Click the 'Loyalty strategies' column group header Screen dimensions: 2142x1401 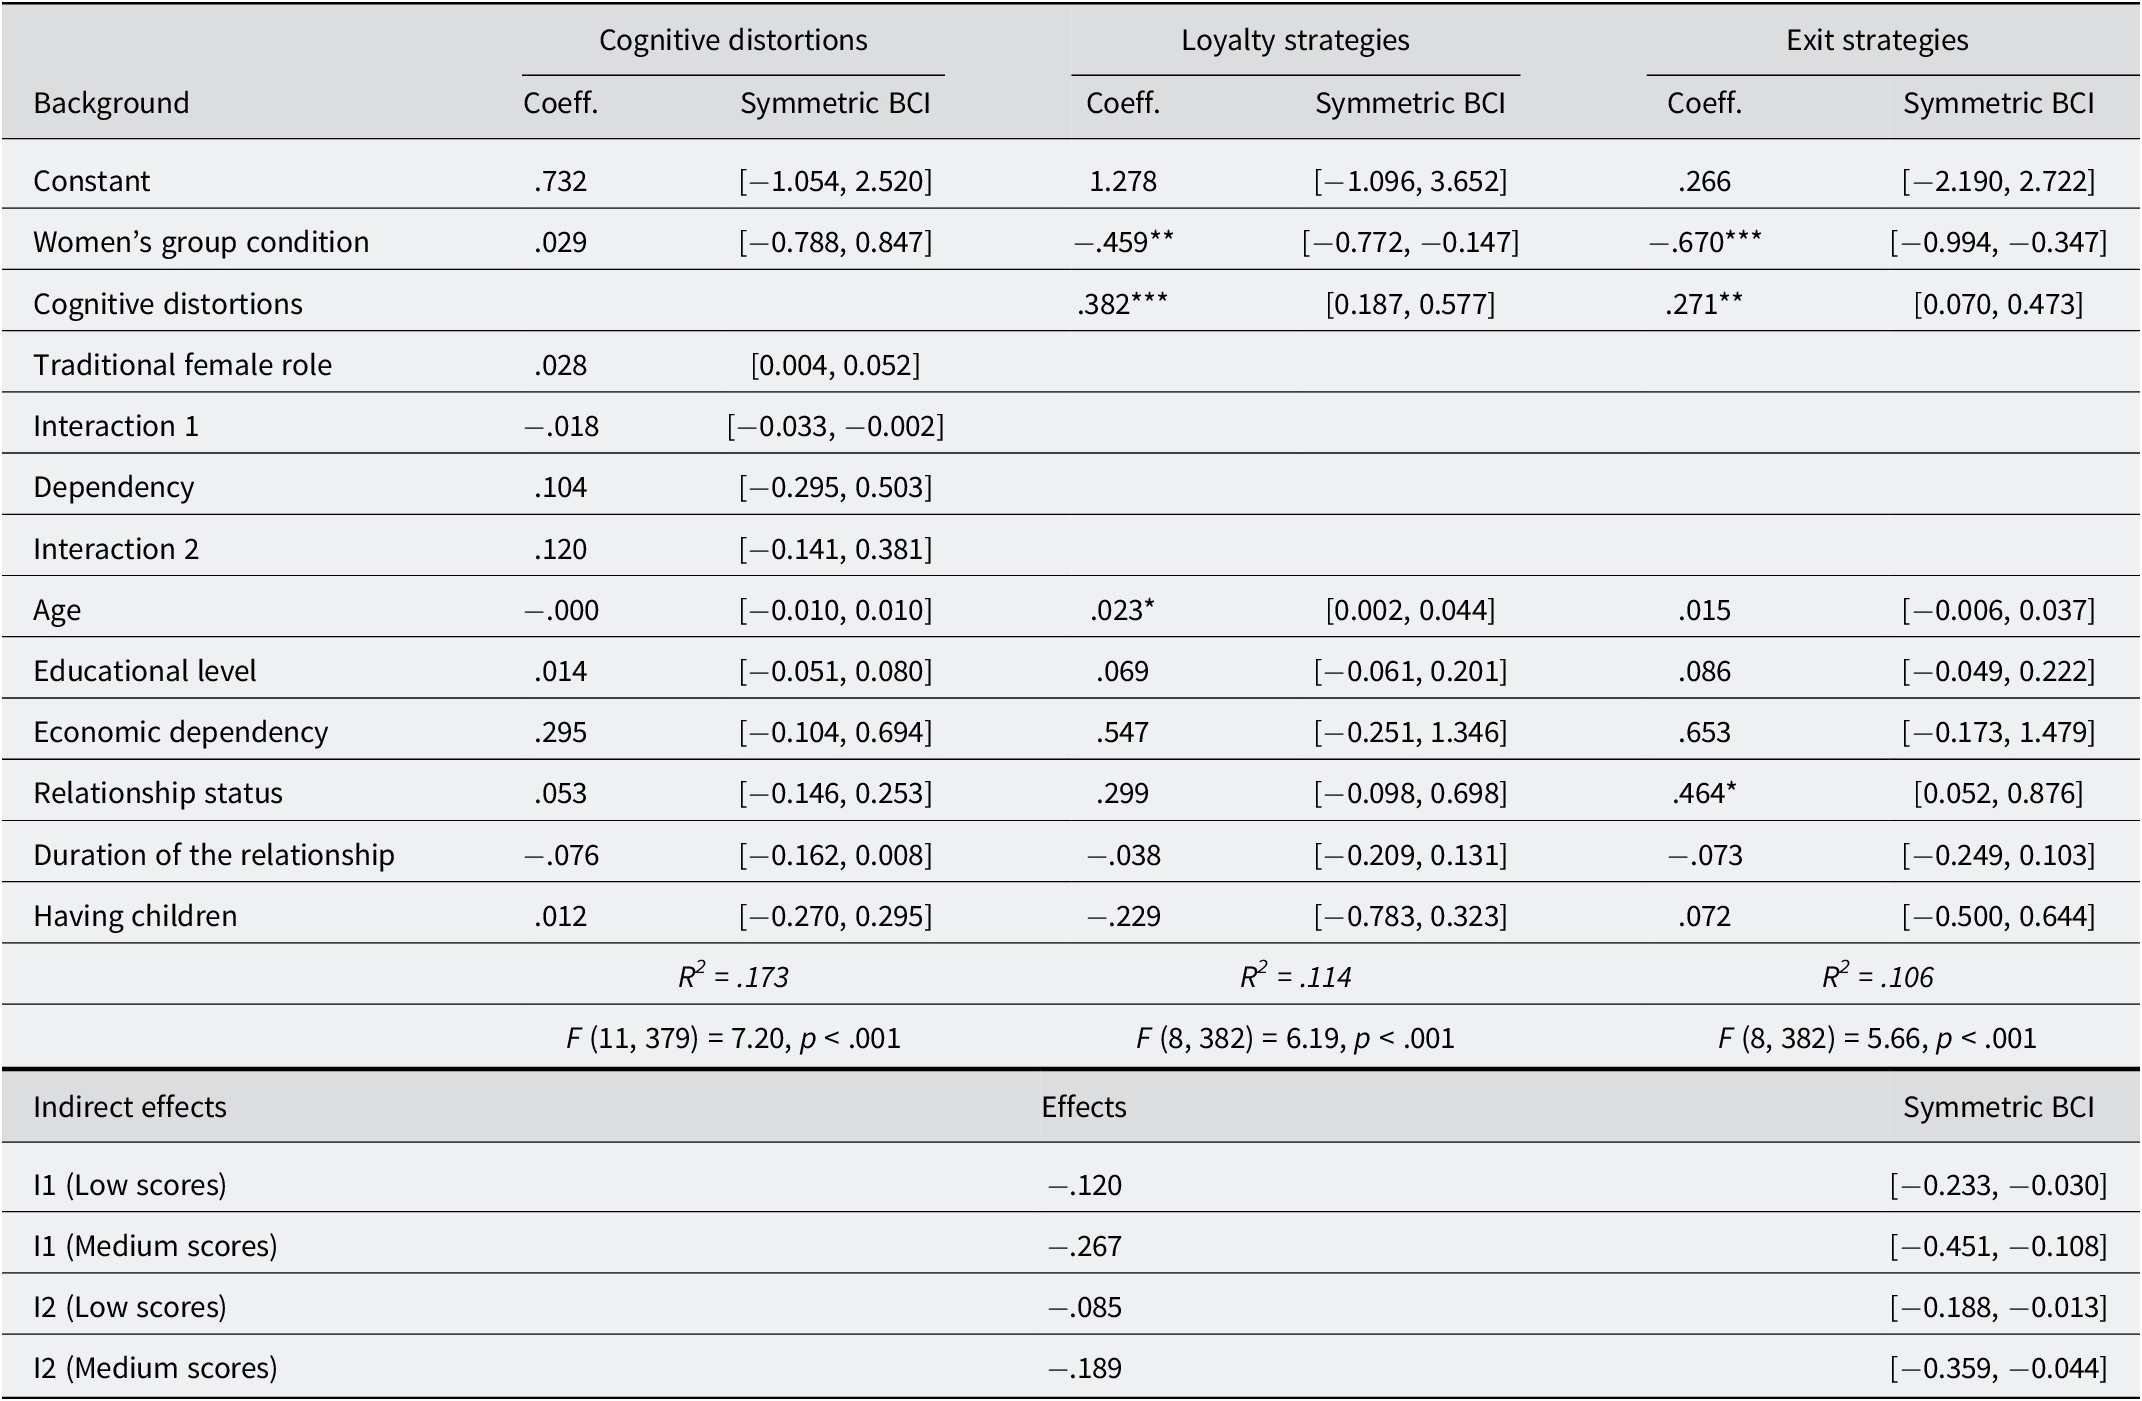[x=1295, y=41]
